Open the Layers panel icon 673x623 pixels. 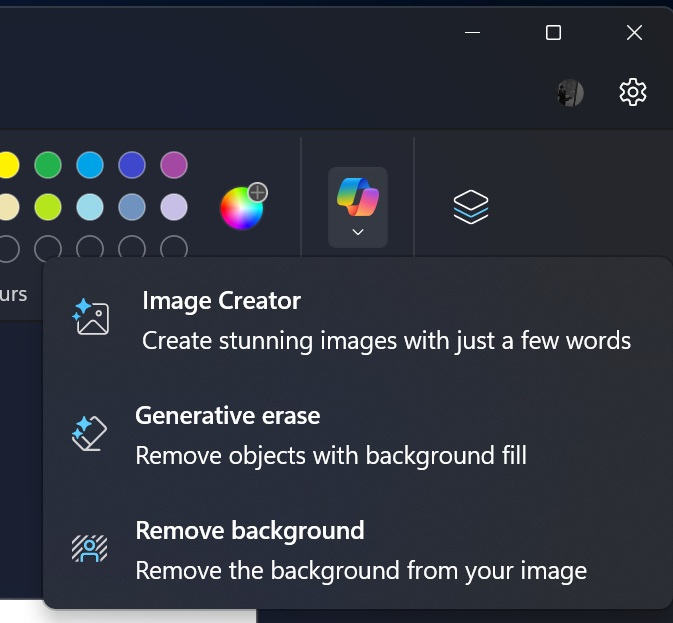click(471, 207)
